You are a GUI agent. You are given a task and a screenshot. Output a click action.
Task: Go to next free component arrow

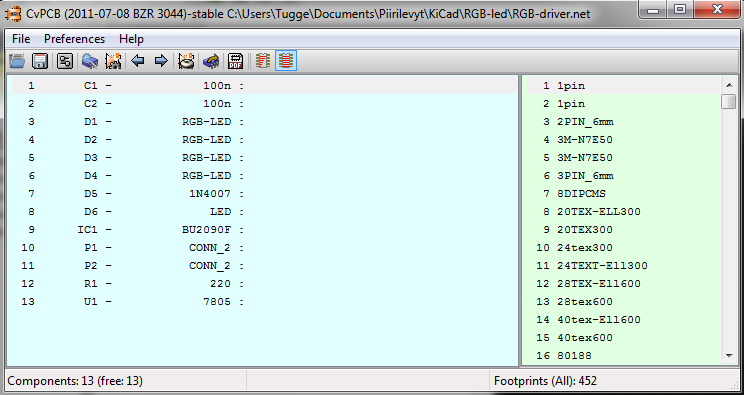pyautogui.click(x=161, y=61)
